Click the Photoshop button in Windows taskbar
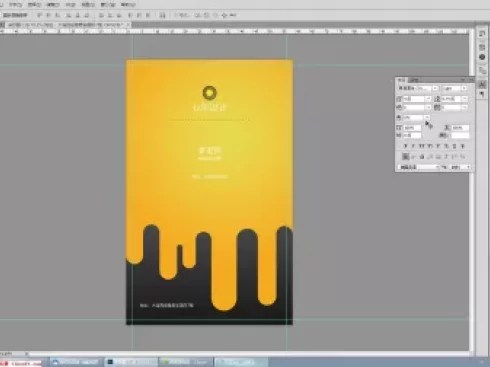The width and height of the screenshot is (490, 367). [132, 362]
